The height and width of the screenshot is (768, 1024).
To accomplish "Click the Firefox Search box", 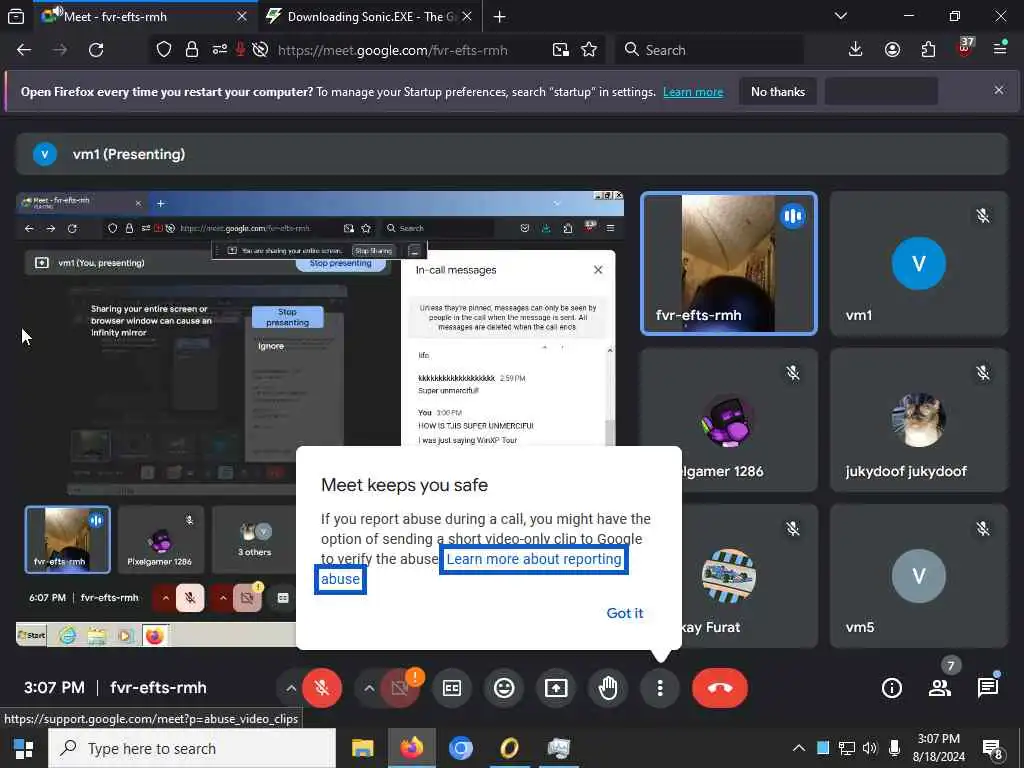I will [709, 50].
